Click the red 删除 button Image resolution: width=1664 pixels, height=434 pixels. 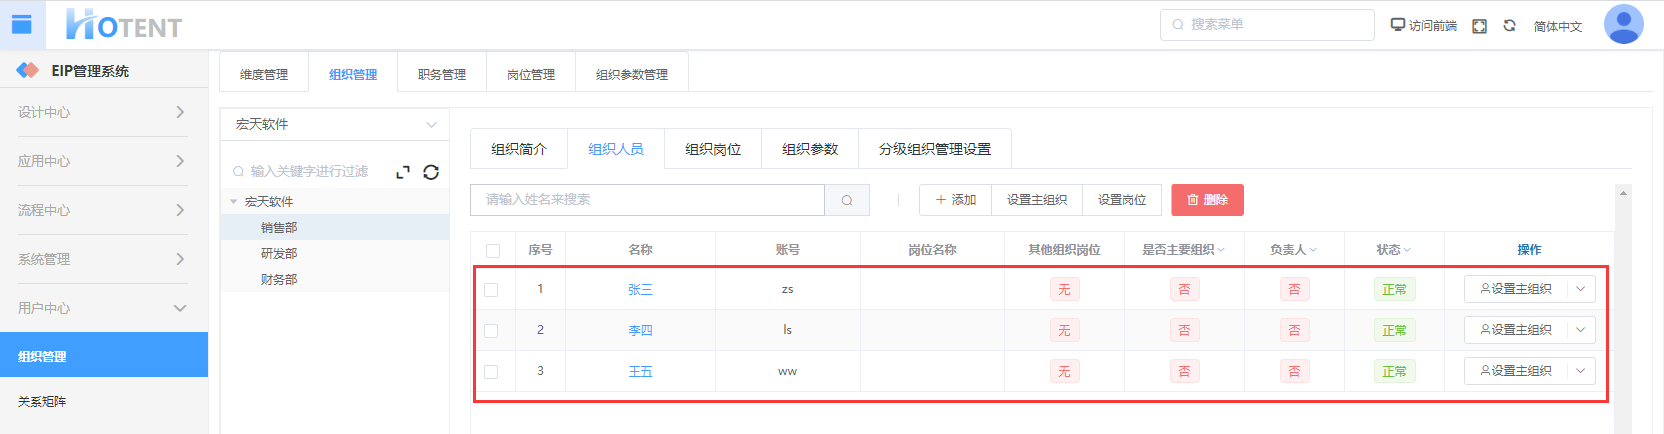click(x=1207, y=200)
